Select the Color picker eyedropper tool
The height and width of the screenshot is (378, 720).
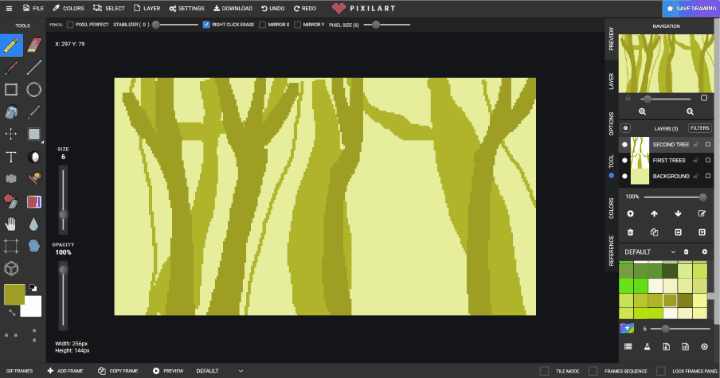pyautogui.click(x=34, y=112)
